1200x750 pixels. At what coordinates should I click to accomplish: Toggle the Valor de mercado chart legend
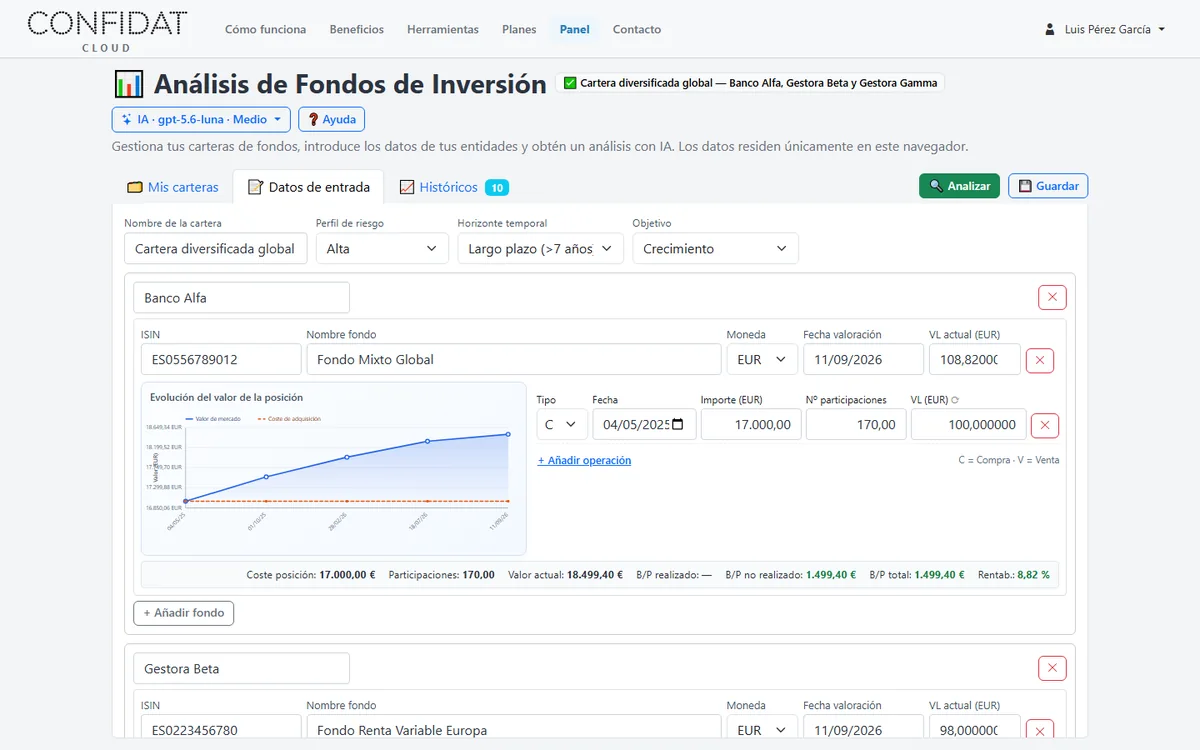(x=213, y=418)
